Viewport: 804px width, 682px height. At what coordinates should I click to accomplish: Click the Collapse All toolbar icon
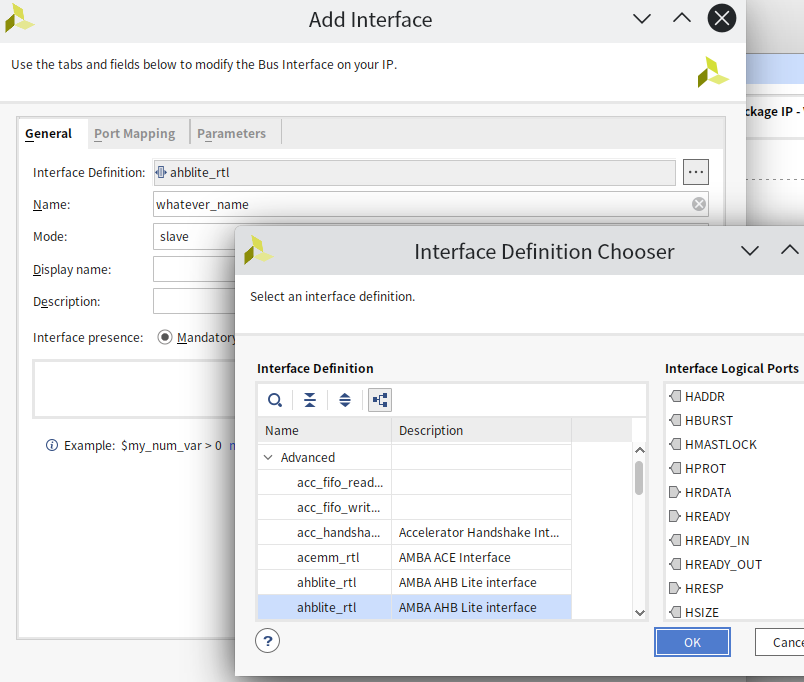coord(310,400)
